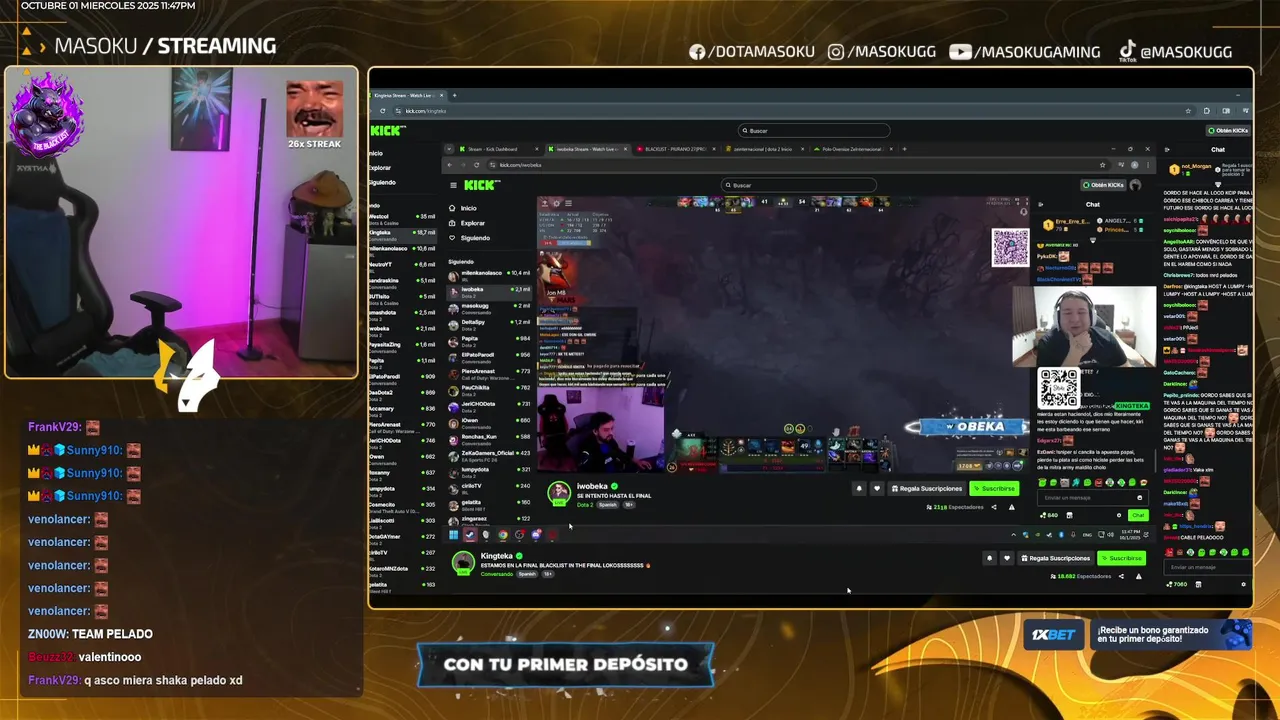Open Chrome icon in shared taskbar
Image resolution: width=1280 pixels, height=720 pixels.
503,535
